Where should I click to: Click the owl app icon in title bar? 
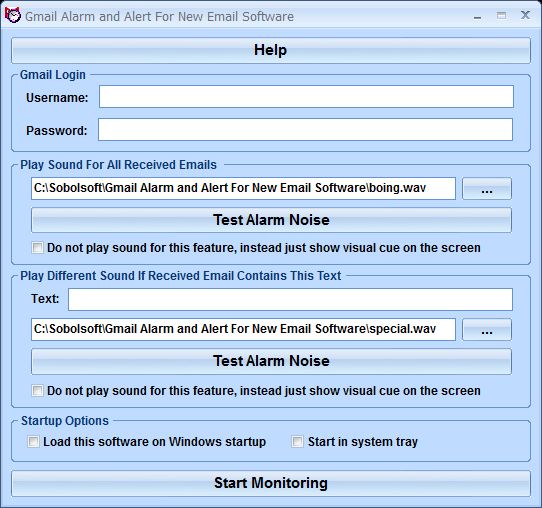[12, 16]
